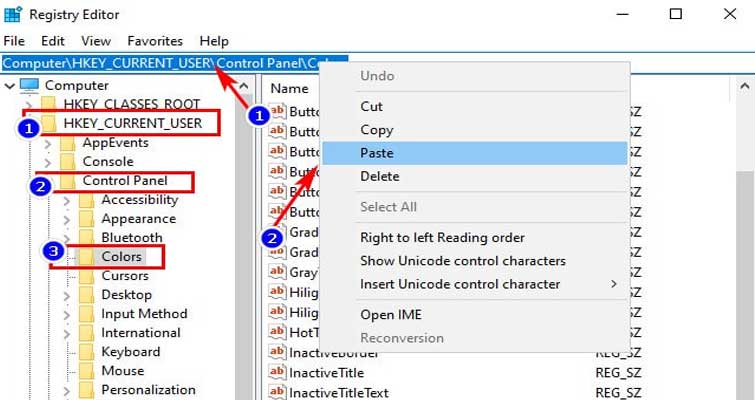Open the Favorites menu
The height and width of the screenshot is (400, 755).
(155, 41)
